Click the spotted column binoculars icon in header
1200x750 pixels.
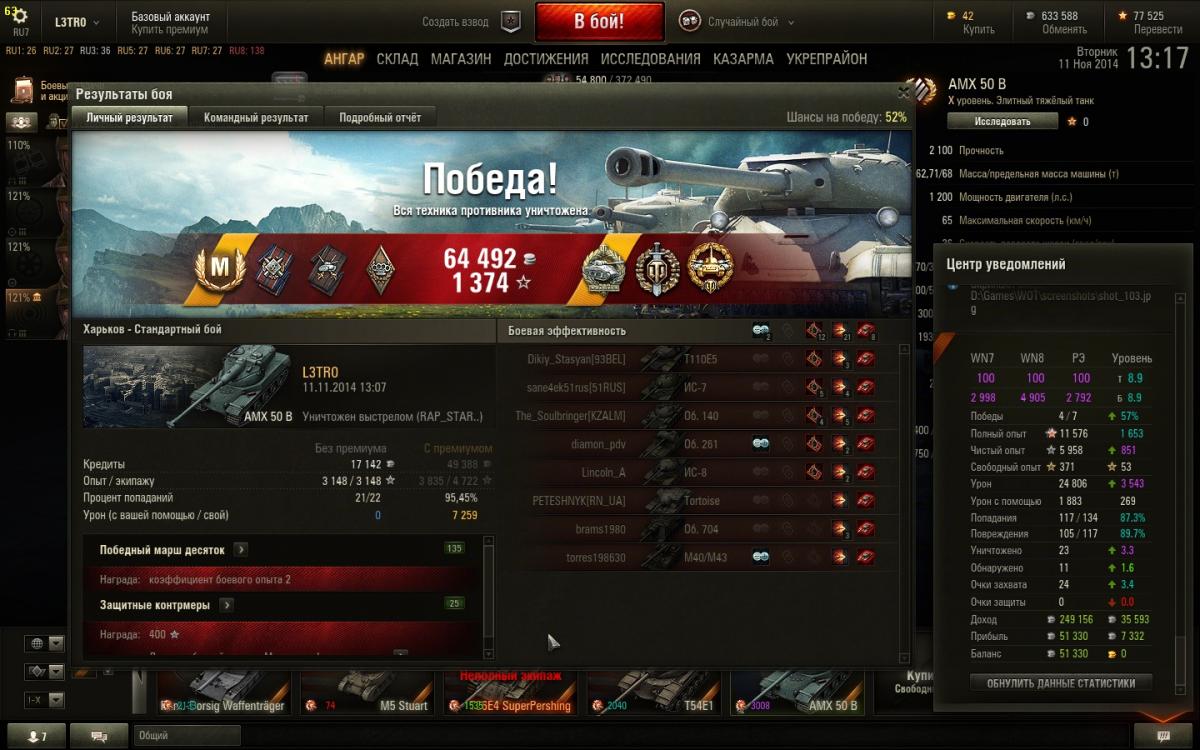[760, 331]
